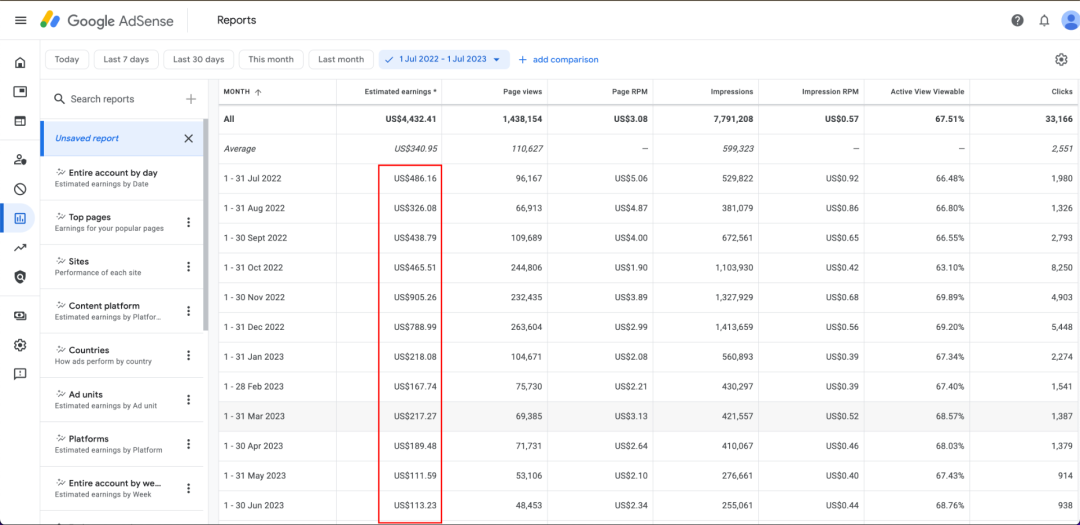Open more options for Top pages report
The height and width of the screenshot is (525, 1080).
coord(188,222)
